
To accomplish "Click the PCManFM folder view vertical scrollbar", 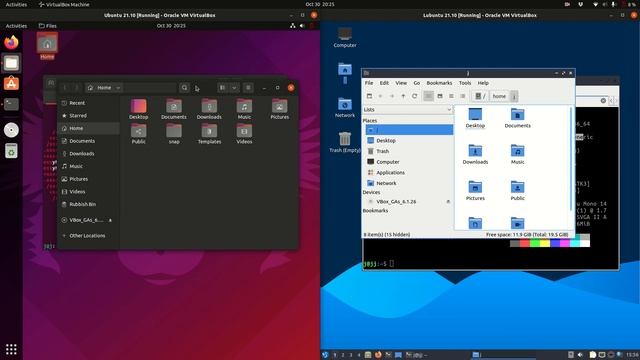I will tap(571, 159).
